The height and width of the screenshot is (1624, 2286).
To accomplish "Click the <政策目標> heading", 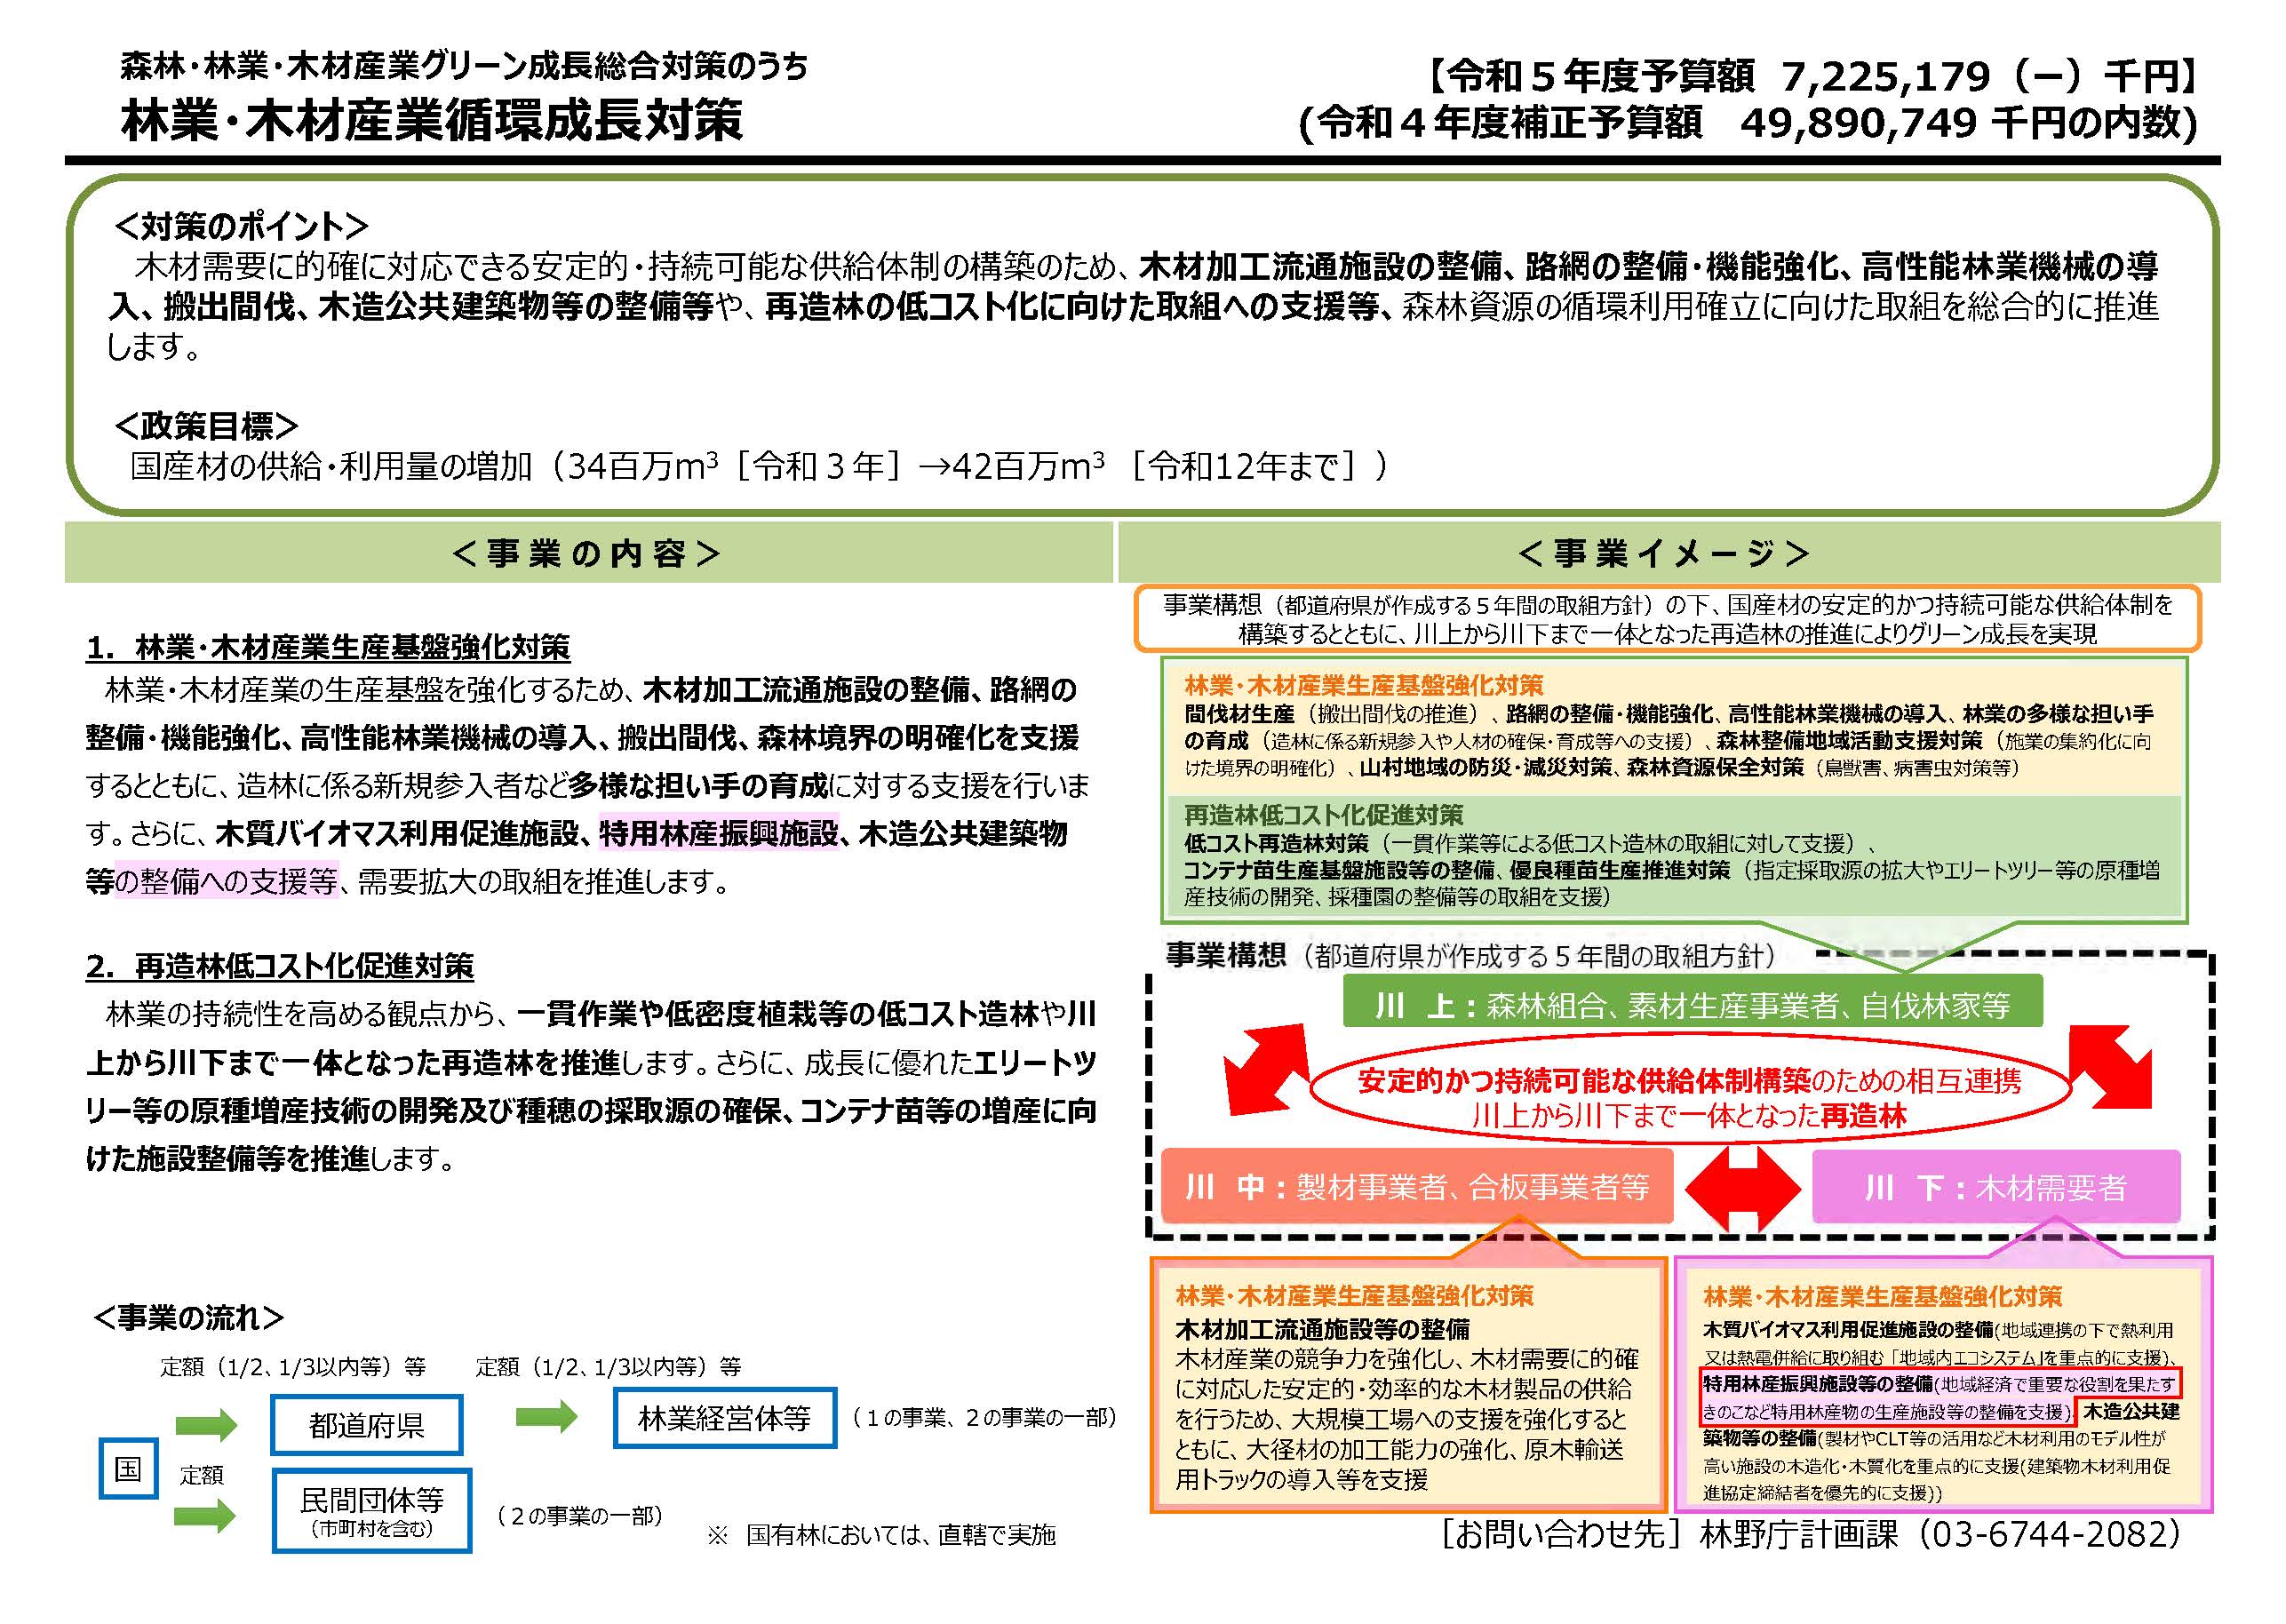I will click(x=206, y=426).
